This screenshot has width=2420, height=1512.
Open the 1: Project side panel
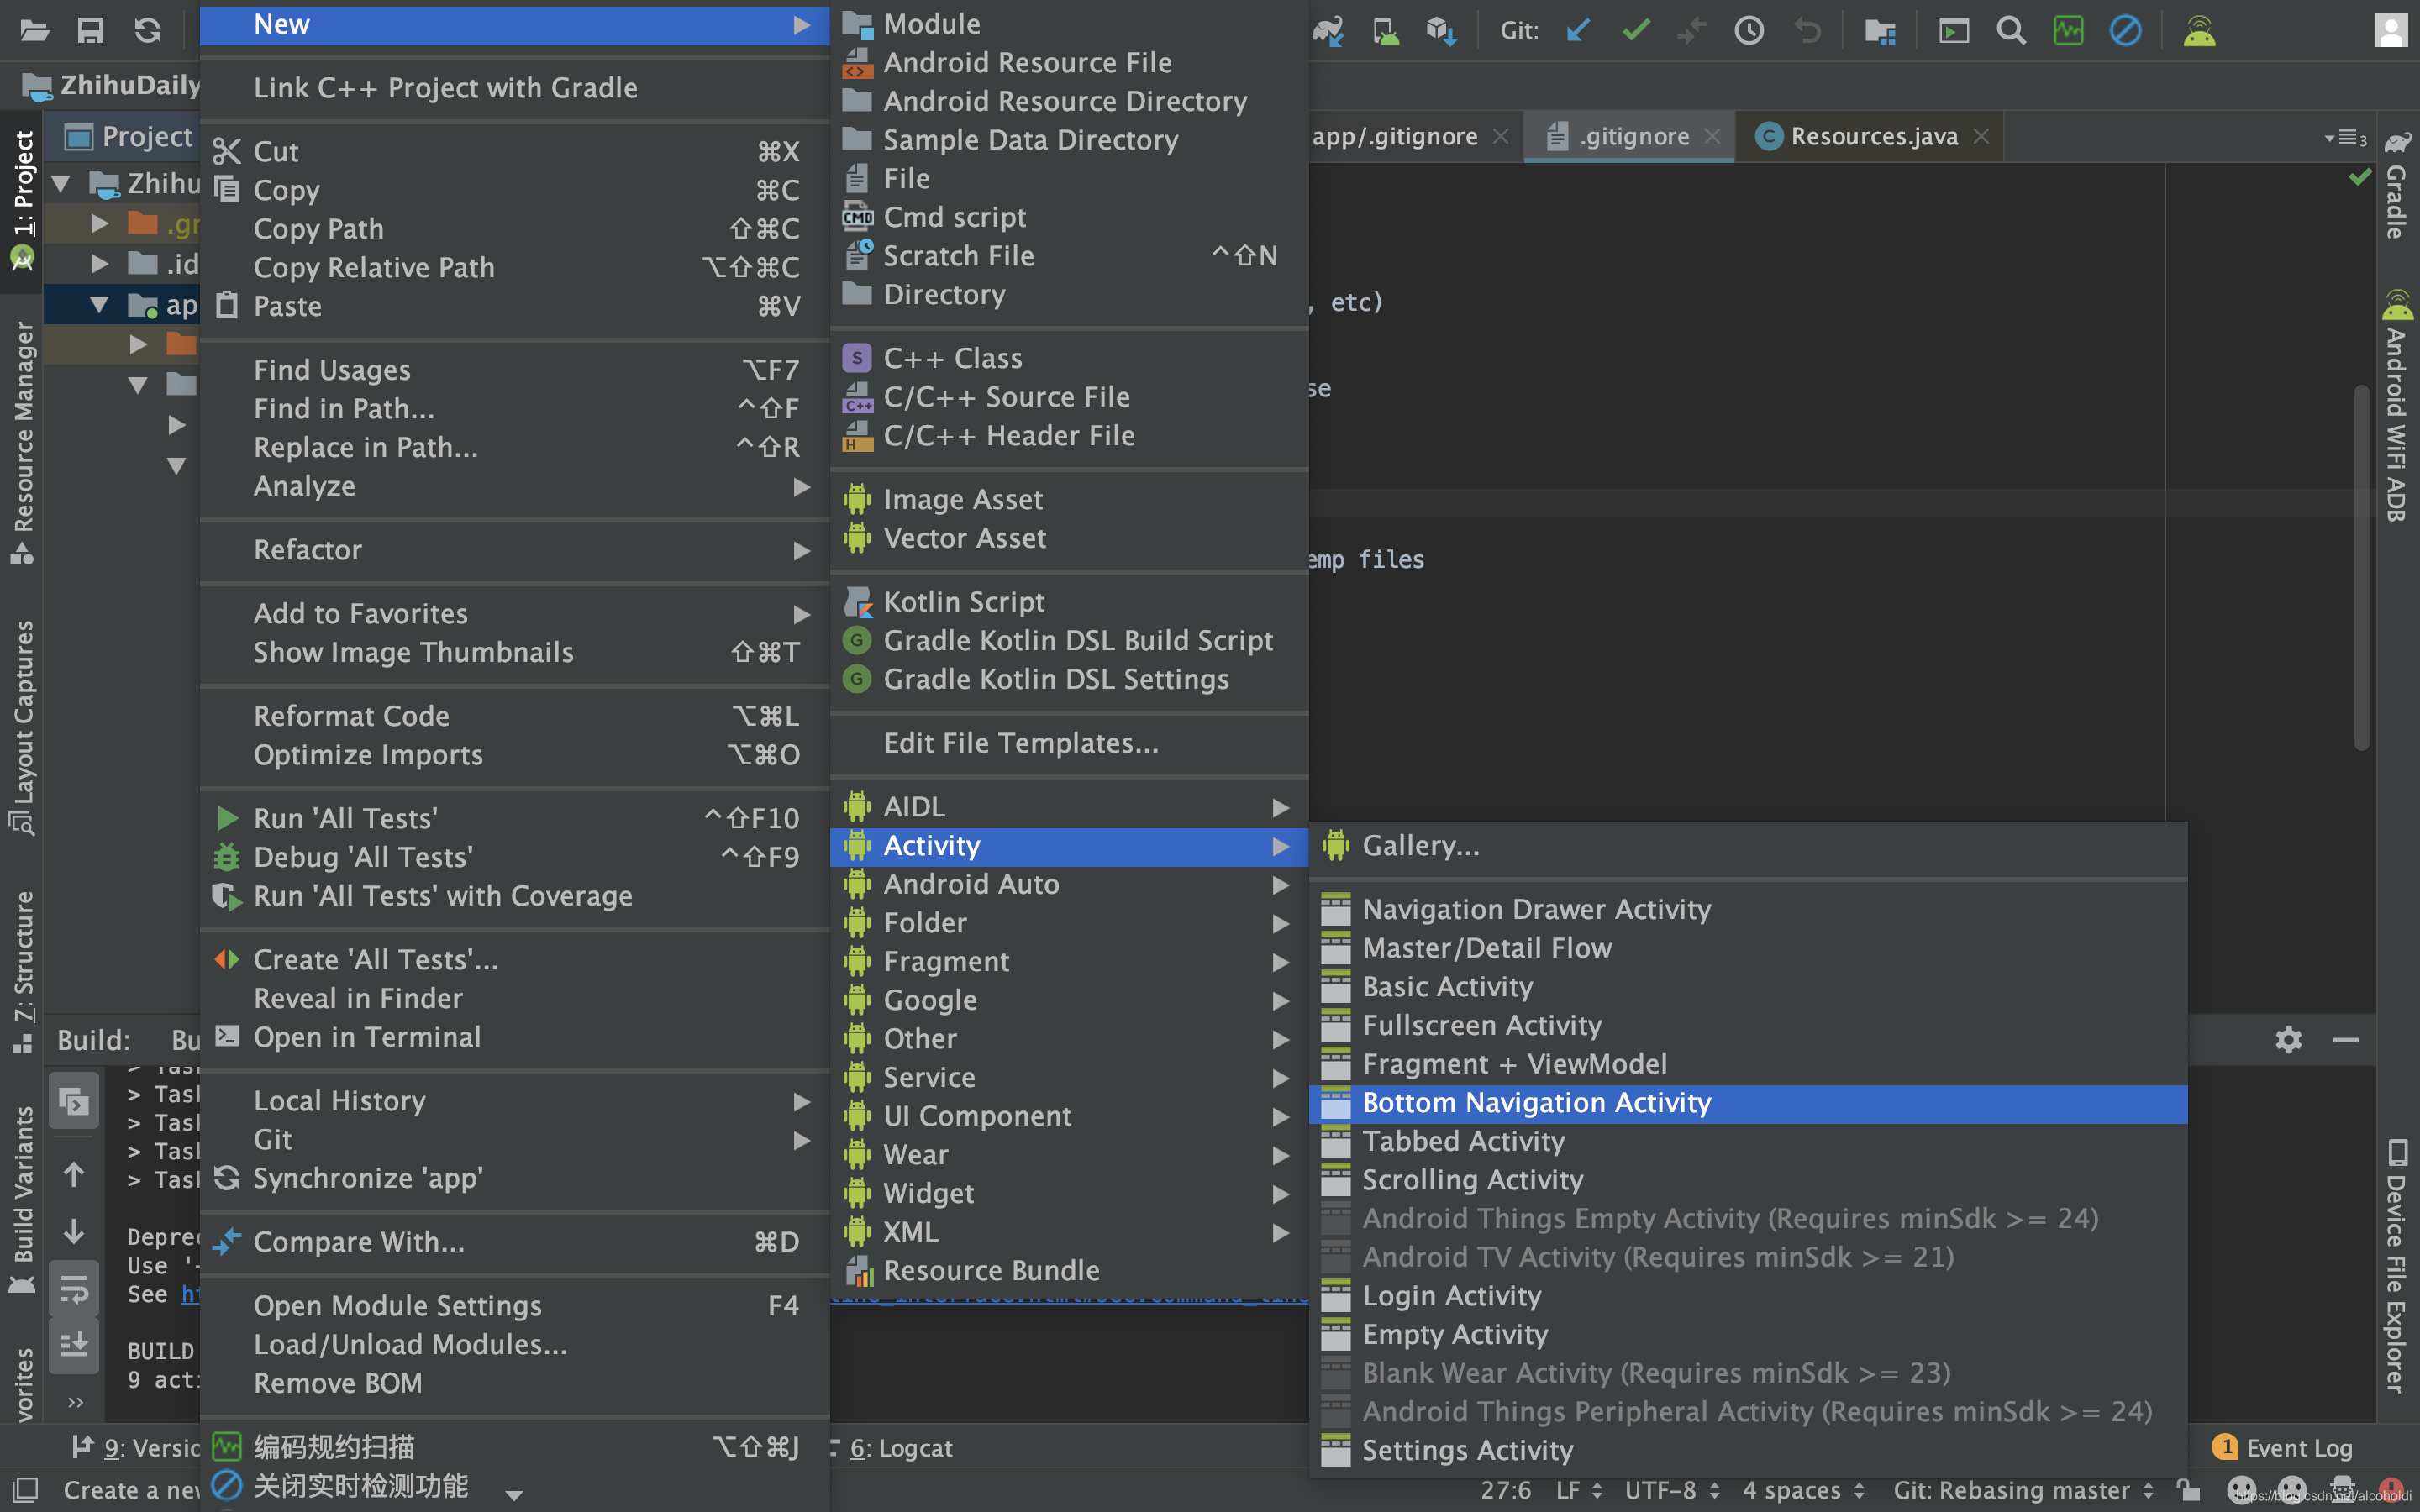click(21, 200)
